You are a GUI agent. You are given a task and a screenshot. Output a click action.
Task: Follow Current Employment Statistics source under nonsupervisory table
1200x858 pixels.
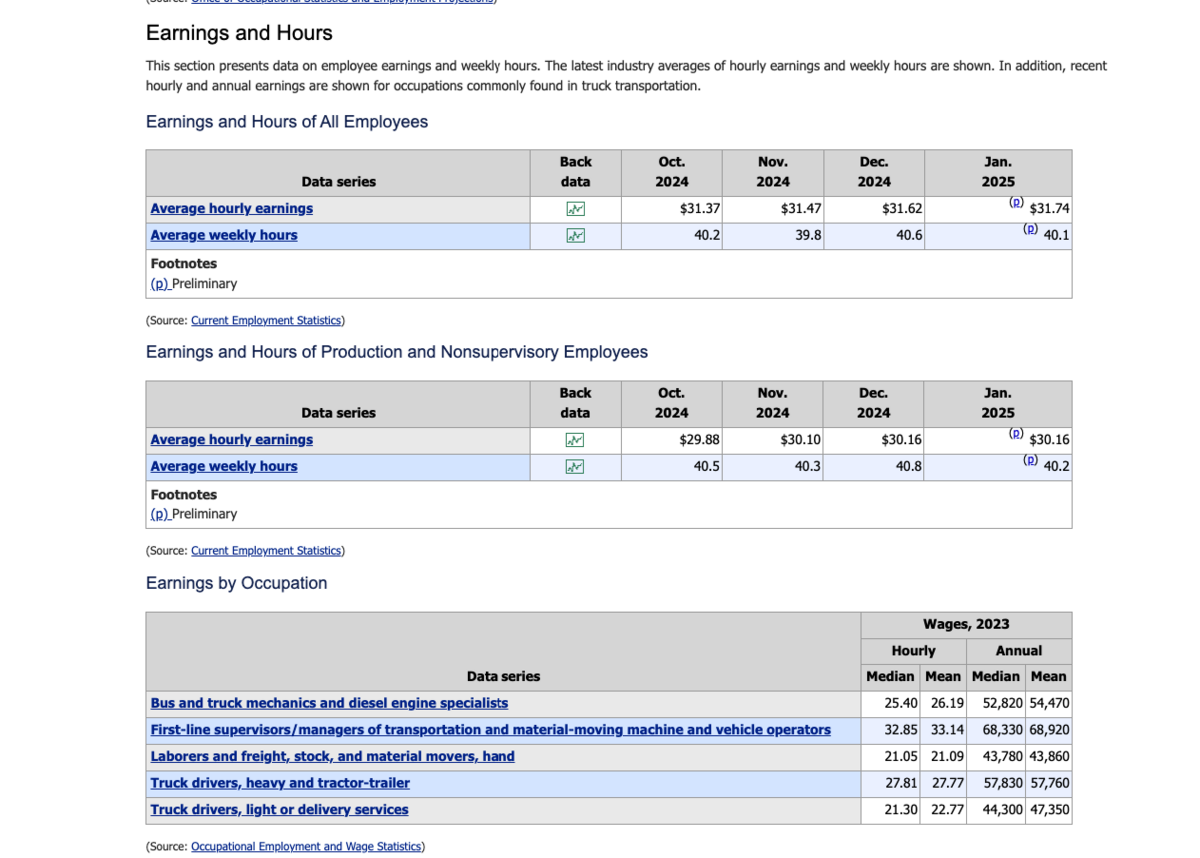[265, 551]
